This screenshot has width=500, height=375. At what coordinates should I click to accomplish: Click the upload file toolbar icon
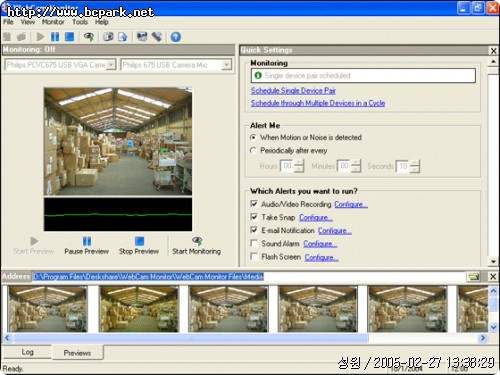click(122, 37)
